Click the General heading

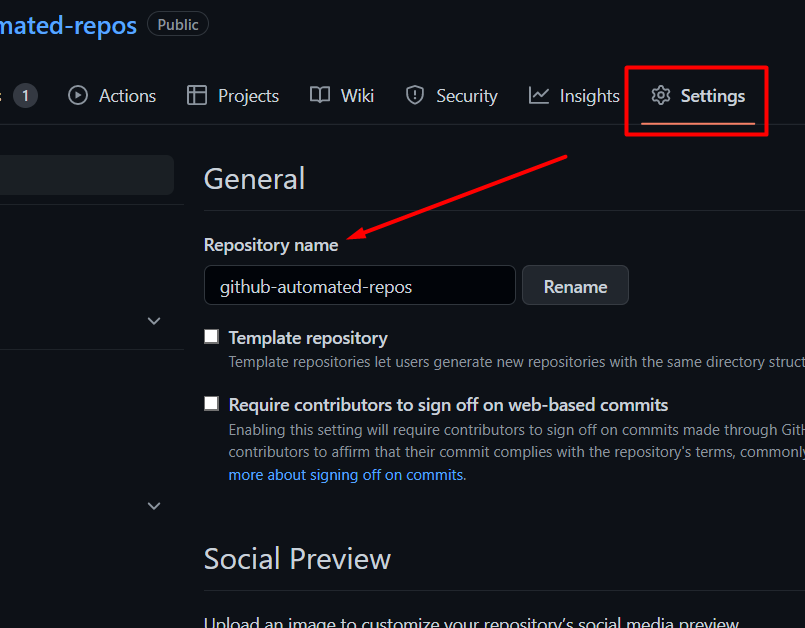point(255,179)
